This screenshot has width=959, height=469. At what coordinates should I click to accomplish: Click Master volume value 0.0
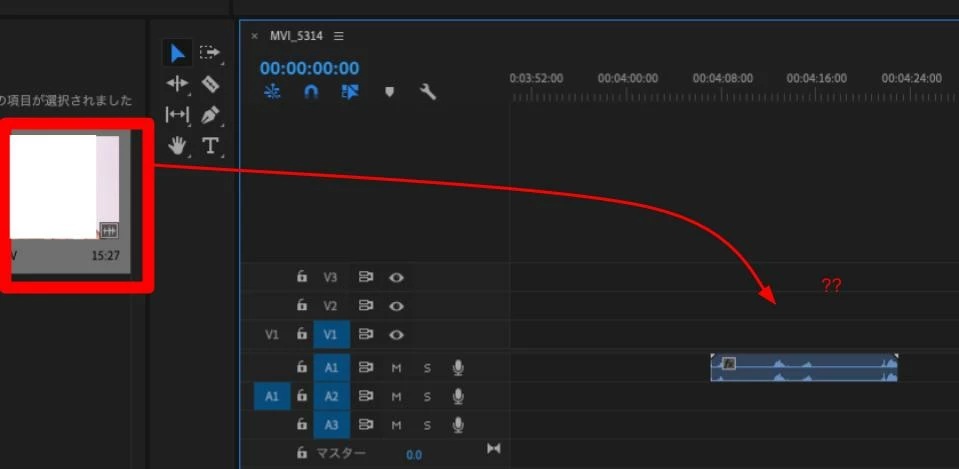(414, 455)
